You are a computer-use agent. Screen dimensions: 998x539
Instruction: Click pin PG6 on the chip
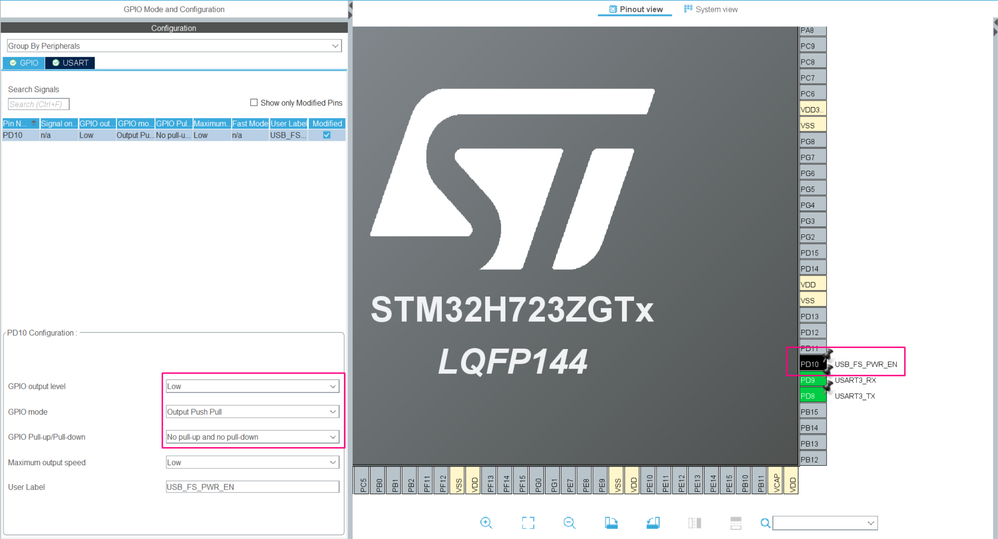tap(812, 173)
